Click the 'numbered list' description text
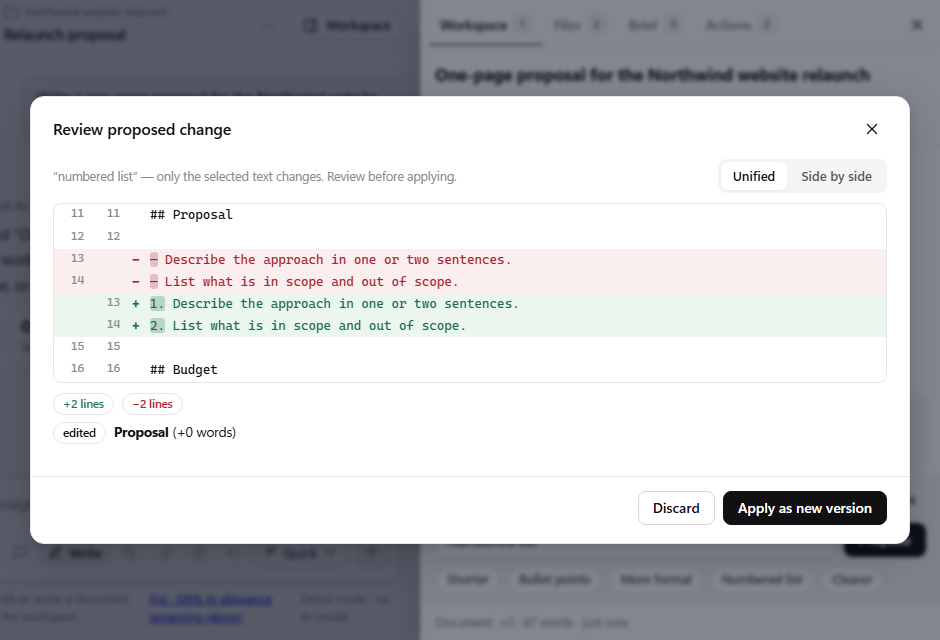 tap(255, 177)
